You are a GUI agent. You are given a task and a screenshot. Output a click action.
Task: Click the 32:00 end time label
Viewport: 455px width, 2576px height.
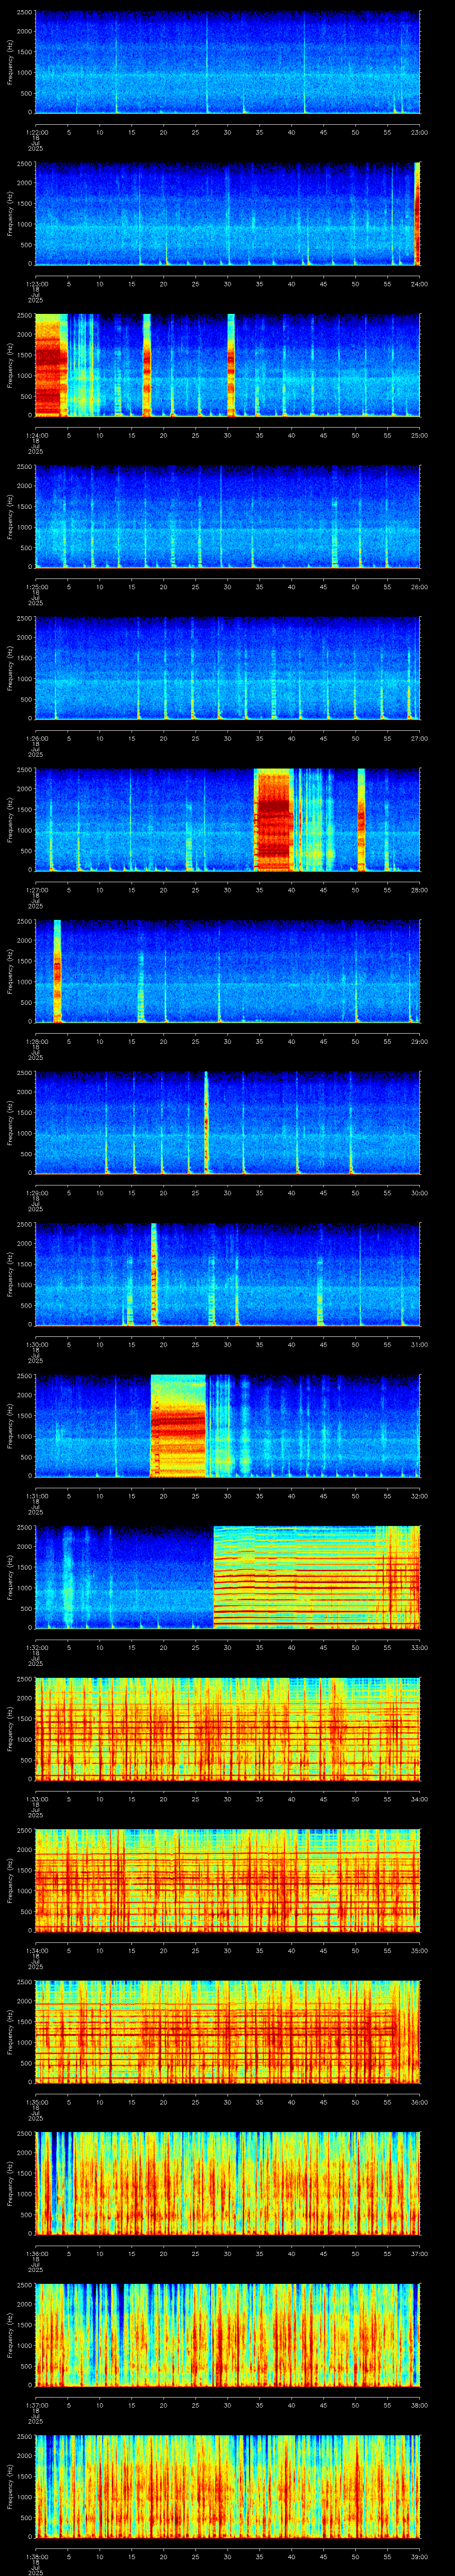420,1496
